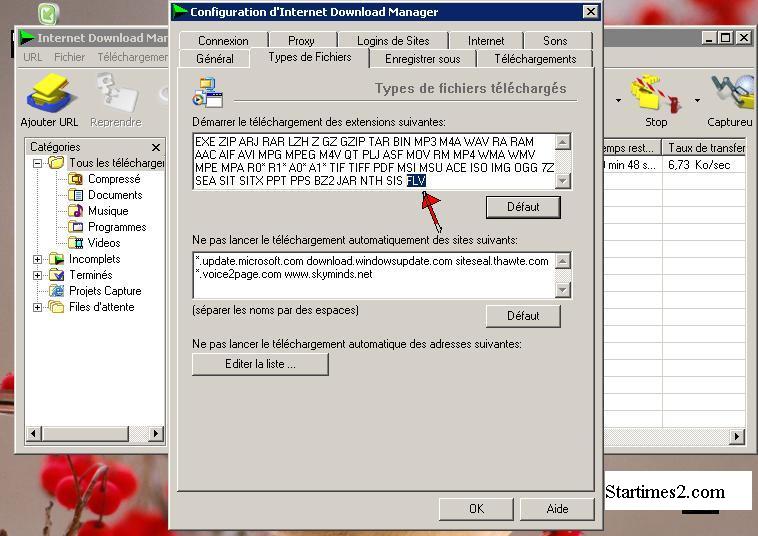
Task: Open the Téléchargement menu in IDM window
Action: tap(132, 57)
